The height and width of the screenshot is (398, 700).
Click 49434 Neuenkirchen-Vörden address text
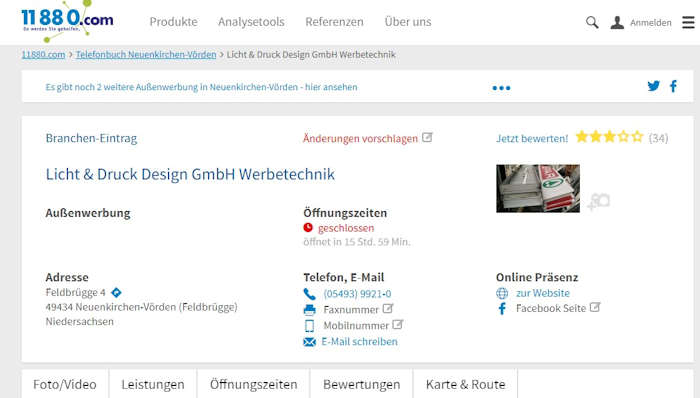tap(142, 307)
